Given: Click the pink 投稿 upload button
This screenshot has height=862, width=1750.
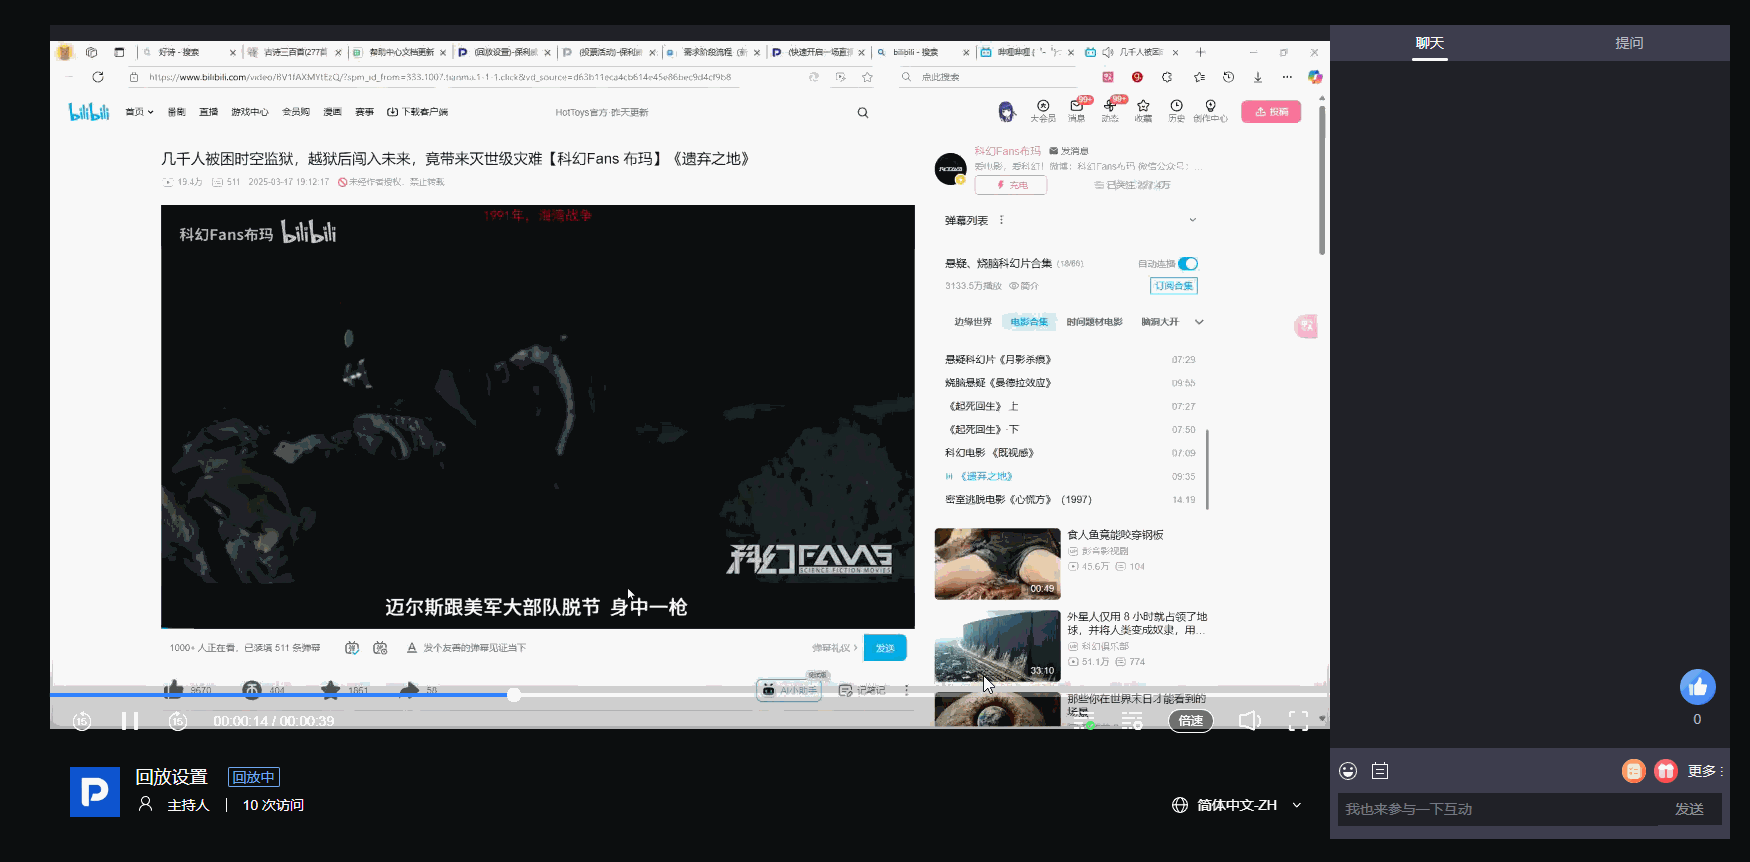Looking at the screenshot, I should coord(1271,112).
